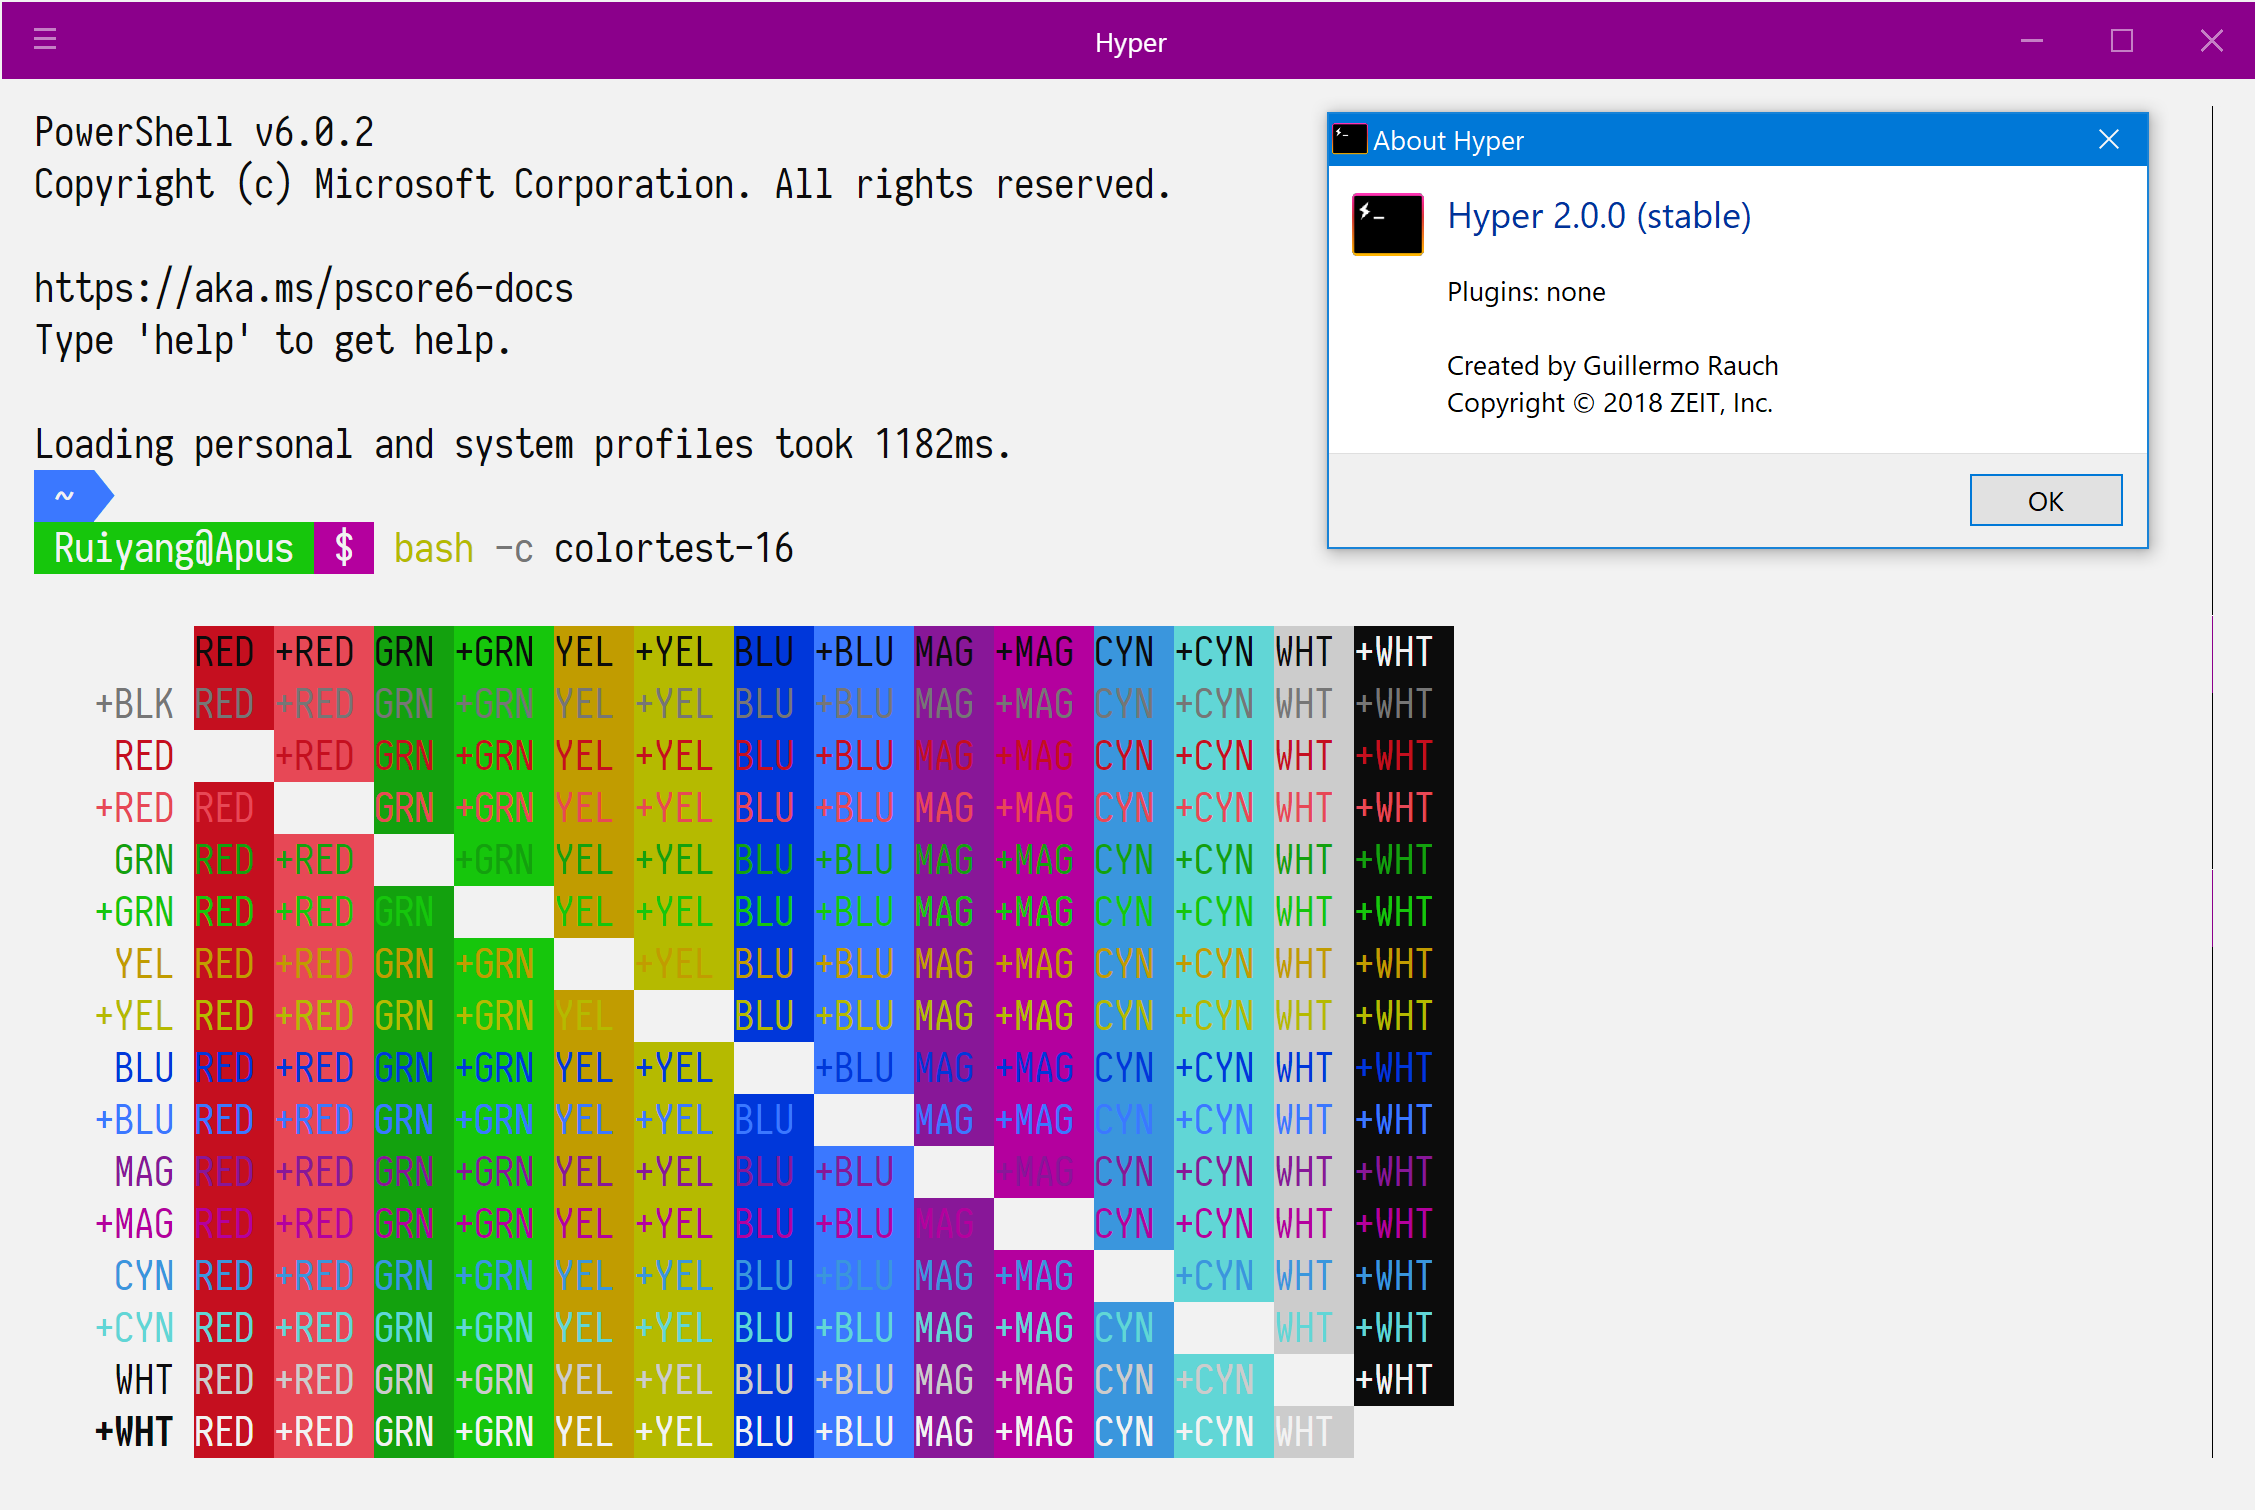Click the Hyper 2.0.0 (stable) heading
This screenshot has width=2255, height=1510.
pyautogui.click(x=1598, y=216)
